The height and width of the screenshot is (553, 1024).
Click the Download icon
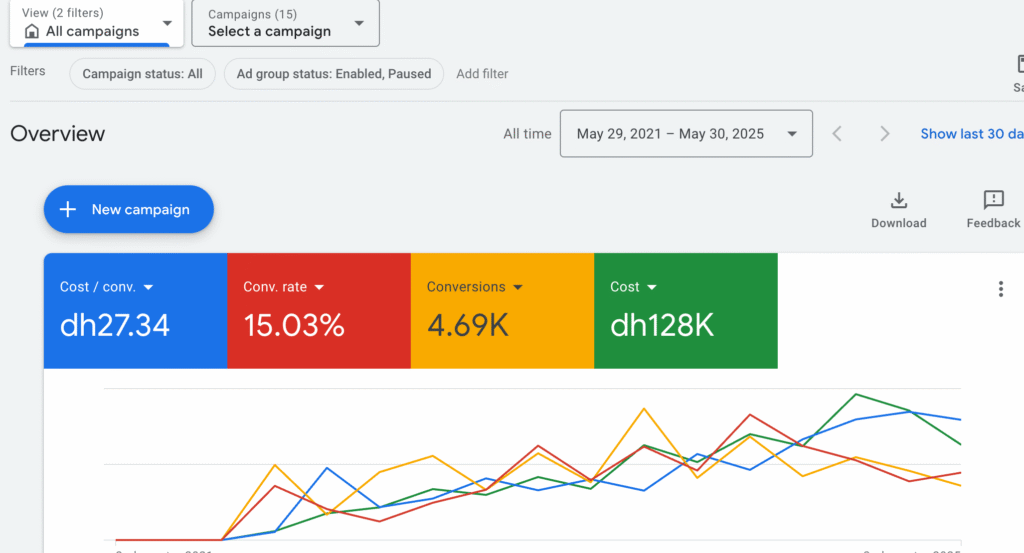[x=898, y=200]
